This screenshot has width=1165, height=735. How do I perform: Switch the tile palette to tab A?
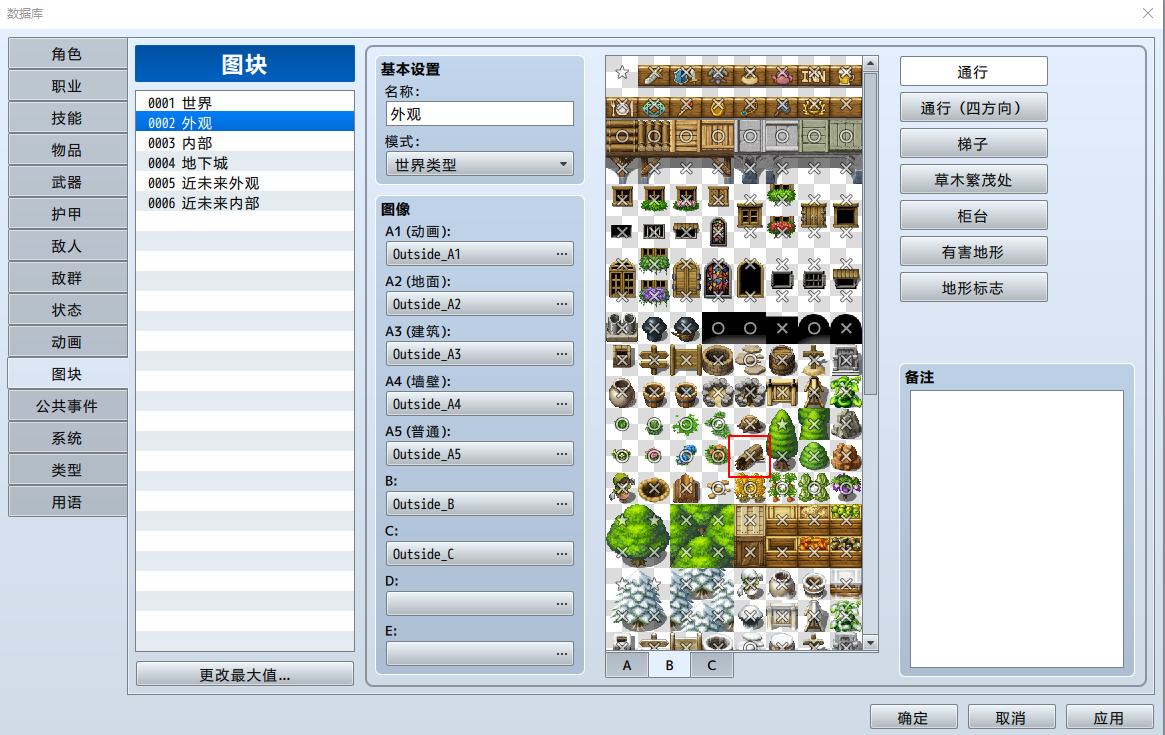[627, 665]
